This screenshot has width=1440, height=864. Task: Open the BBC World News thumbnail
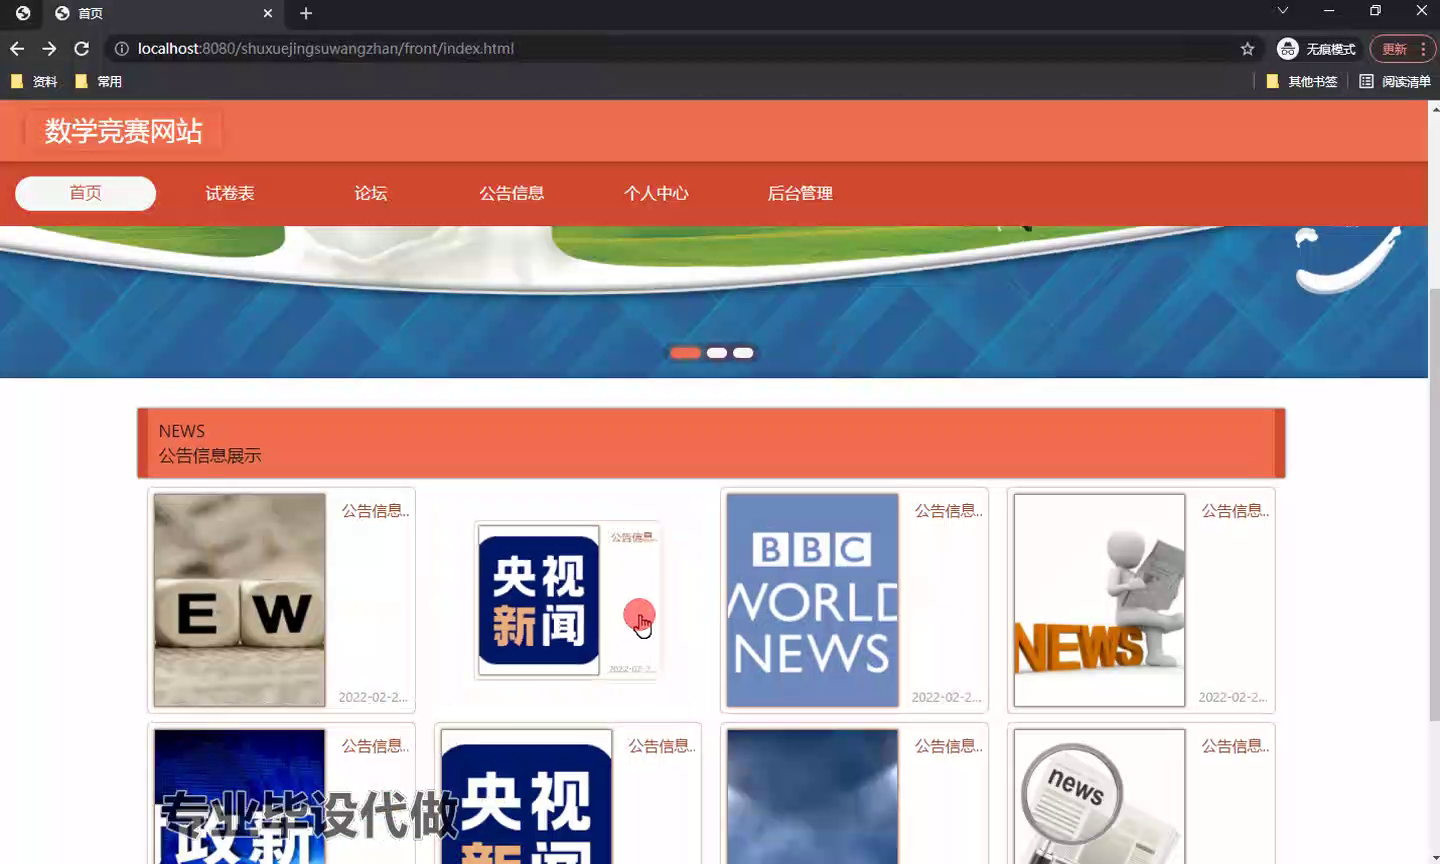812,600
